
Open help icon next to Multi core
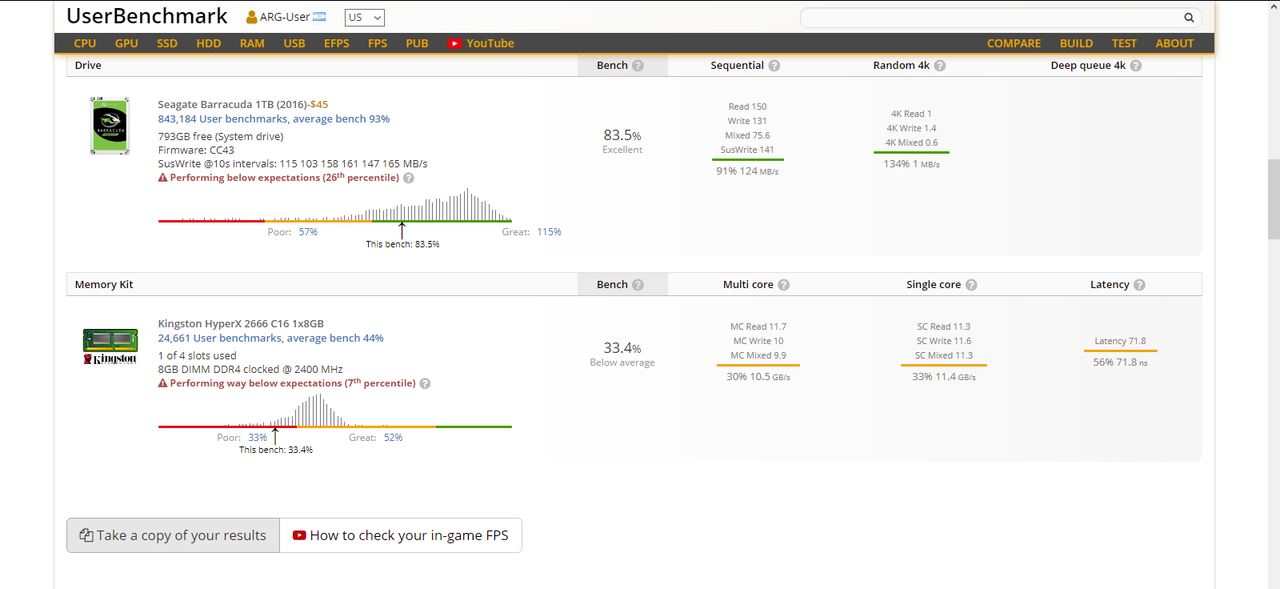click(784, 285)
